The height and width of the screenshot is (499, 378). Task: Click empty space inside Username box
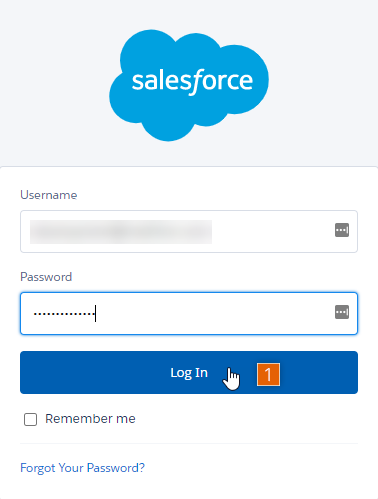273,231
